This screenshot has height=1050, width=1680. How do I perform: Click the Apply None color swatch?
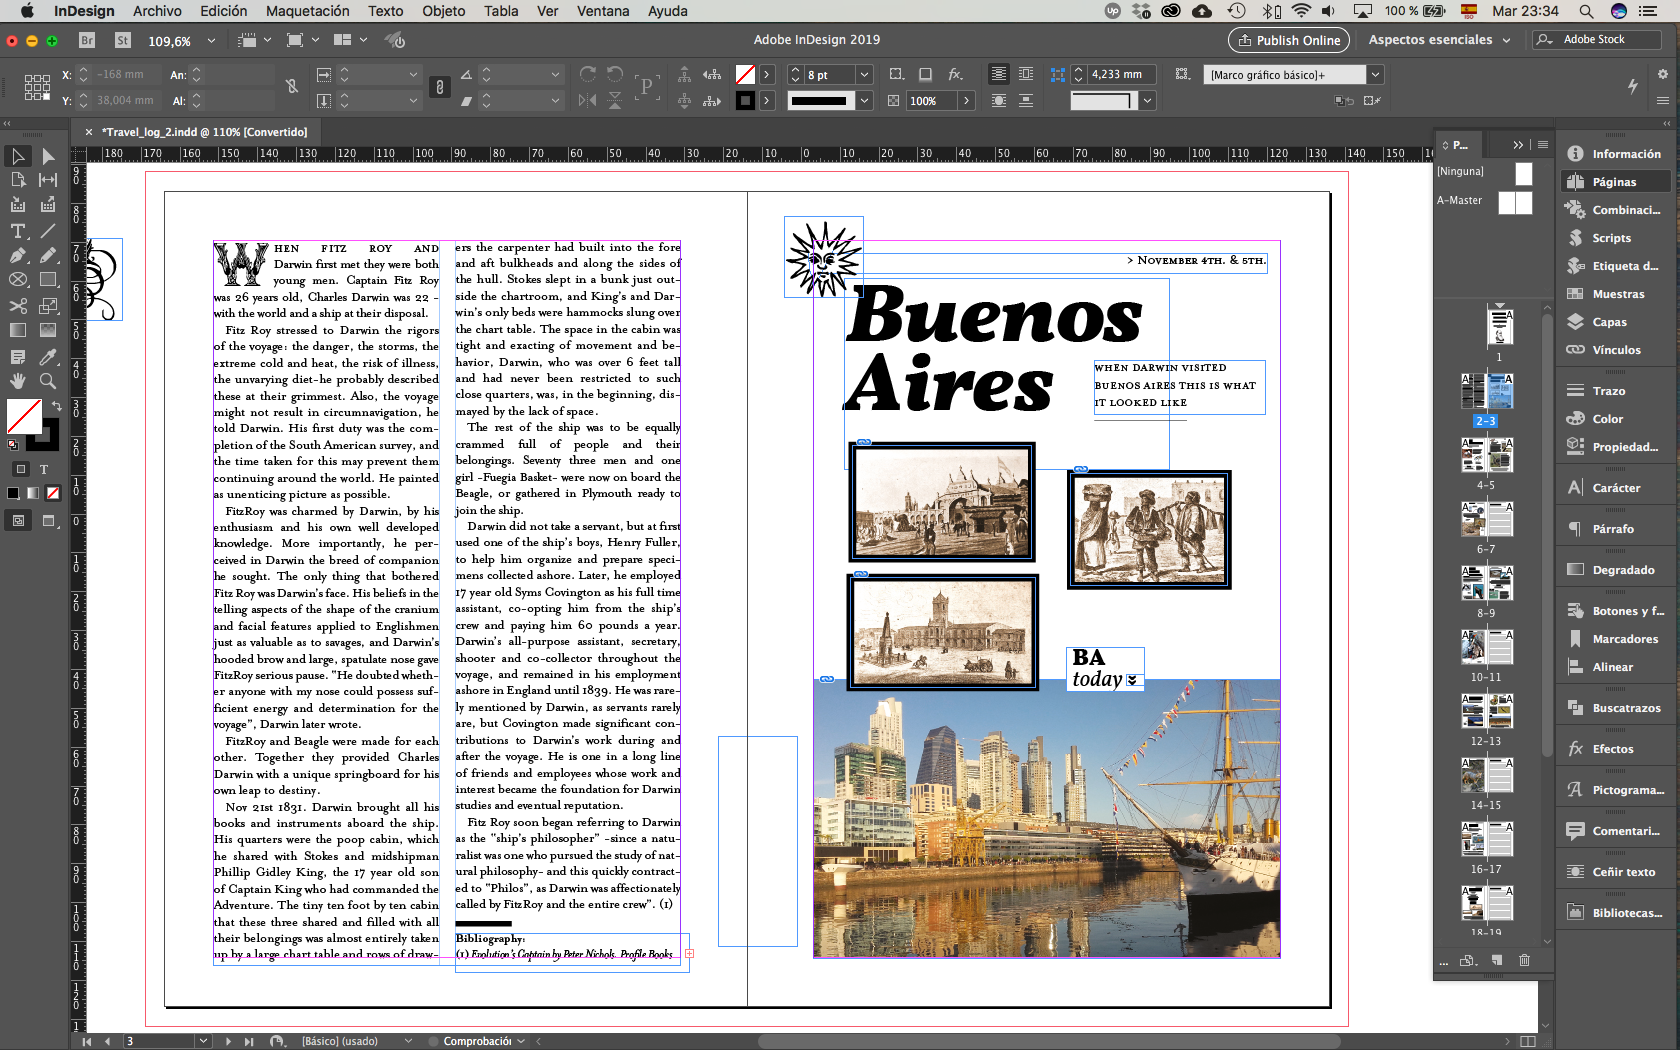[53, 493]
